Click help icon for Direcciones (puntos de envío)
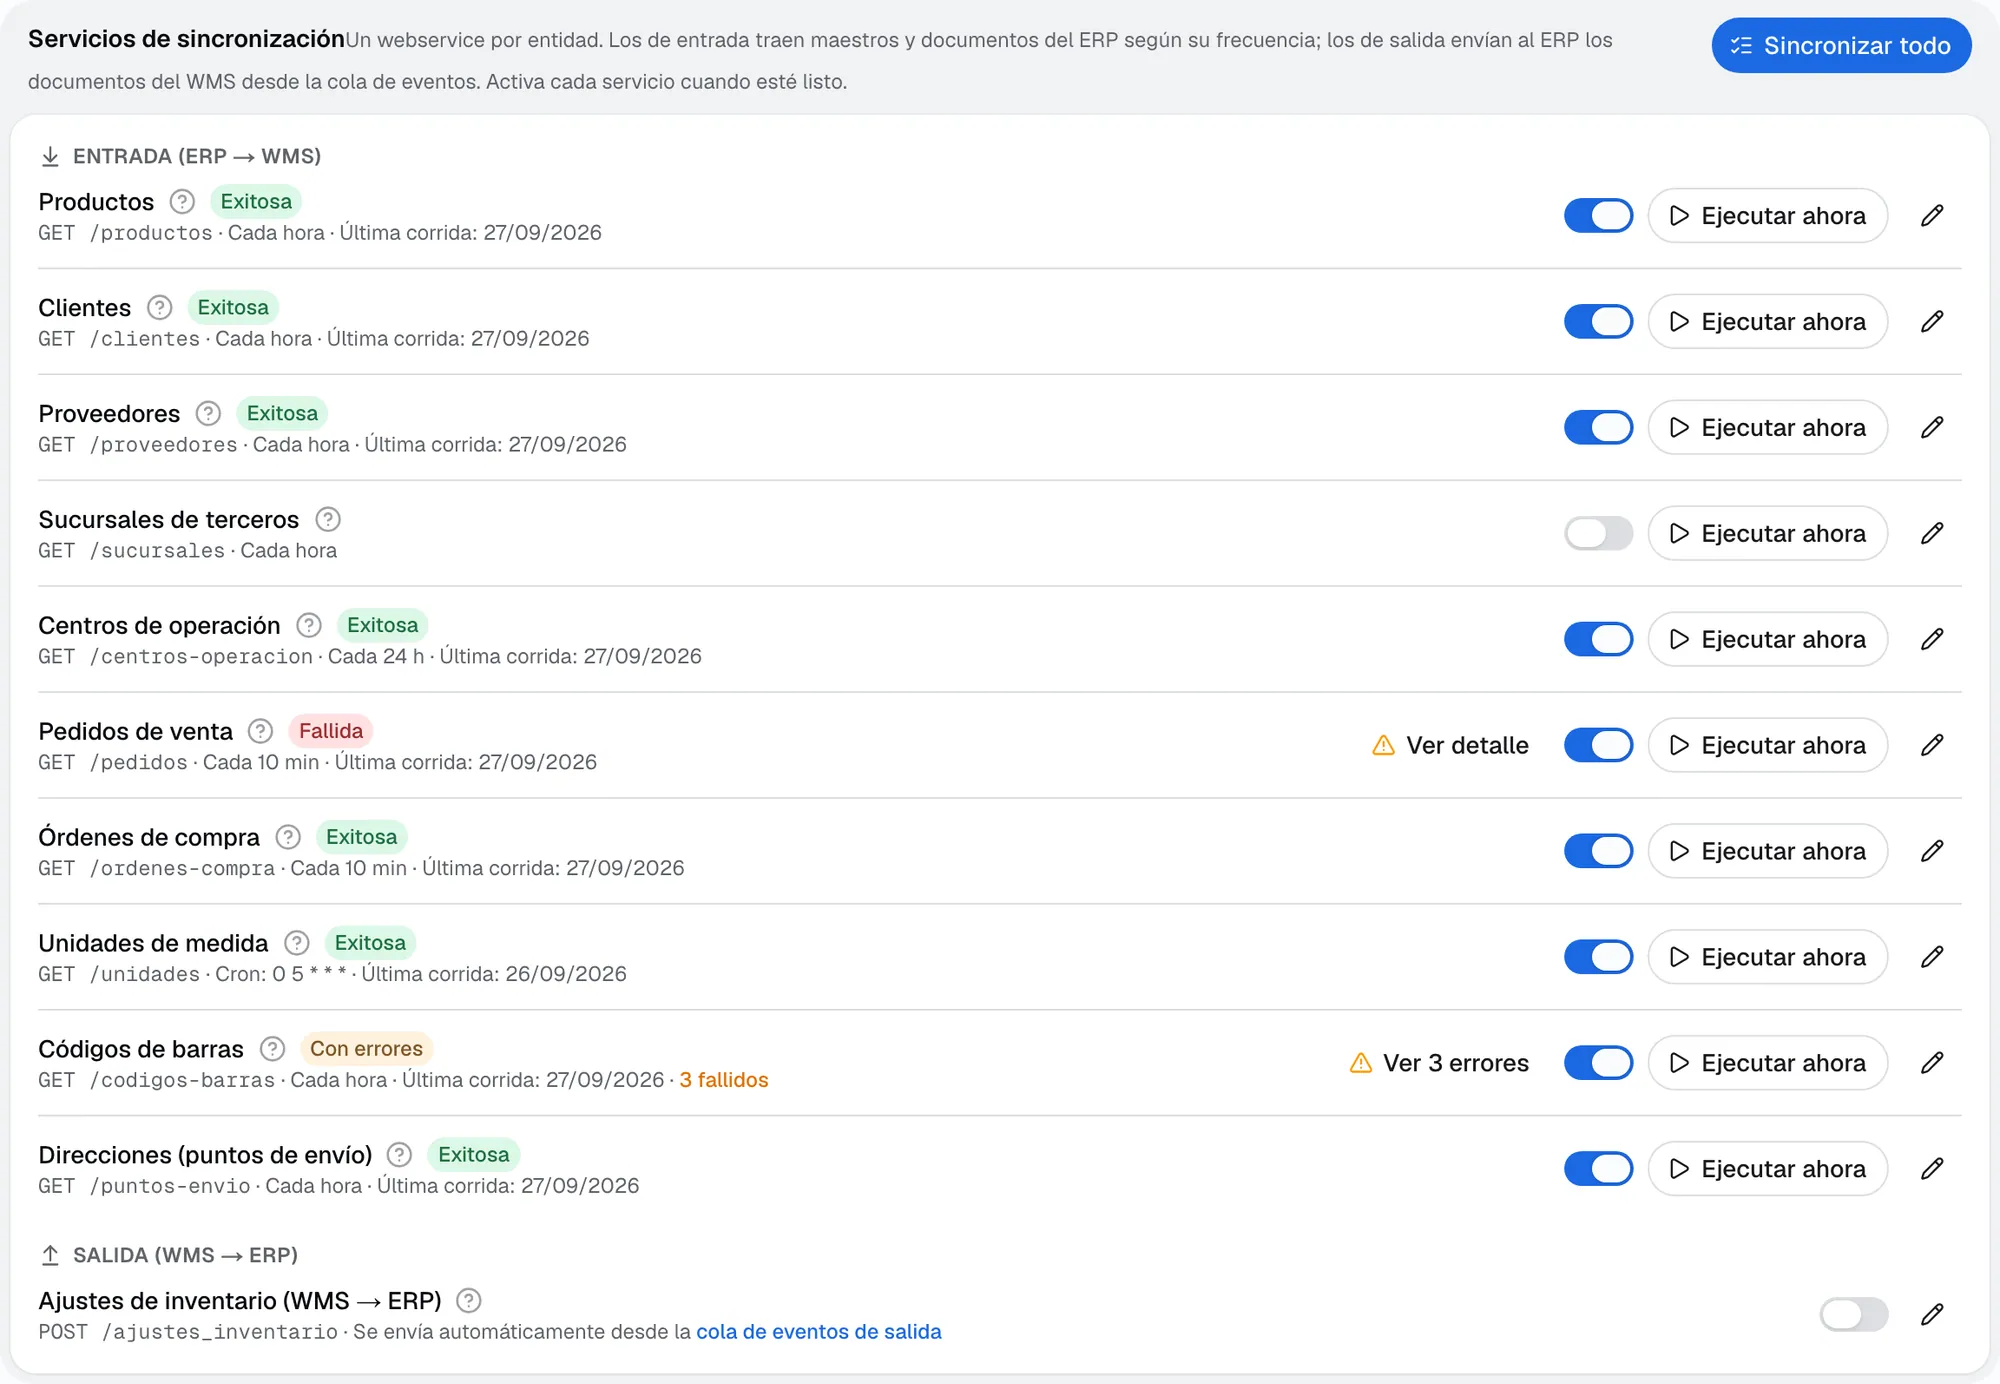 coord(399,1155)
